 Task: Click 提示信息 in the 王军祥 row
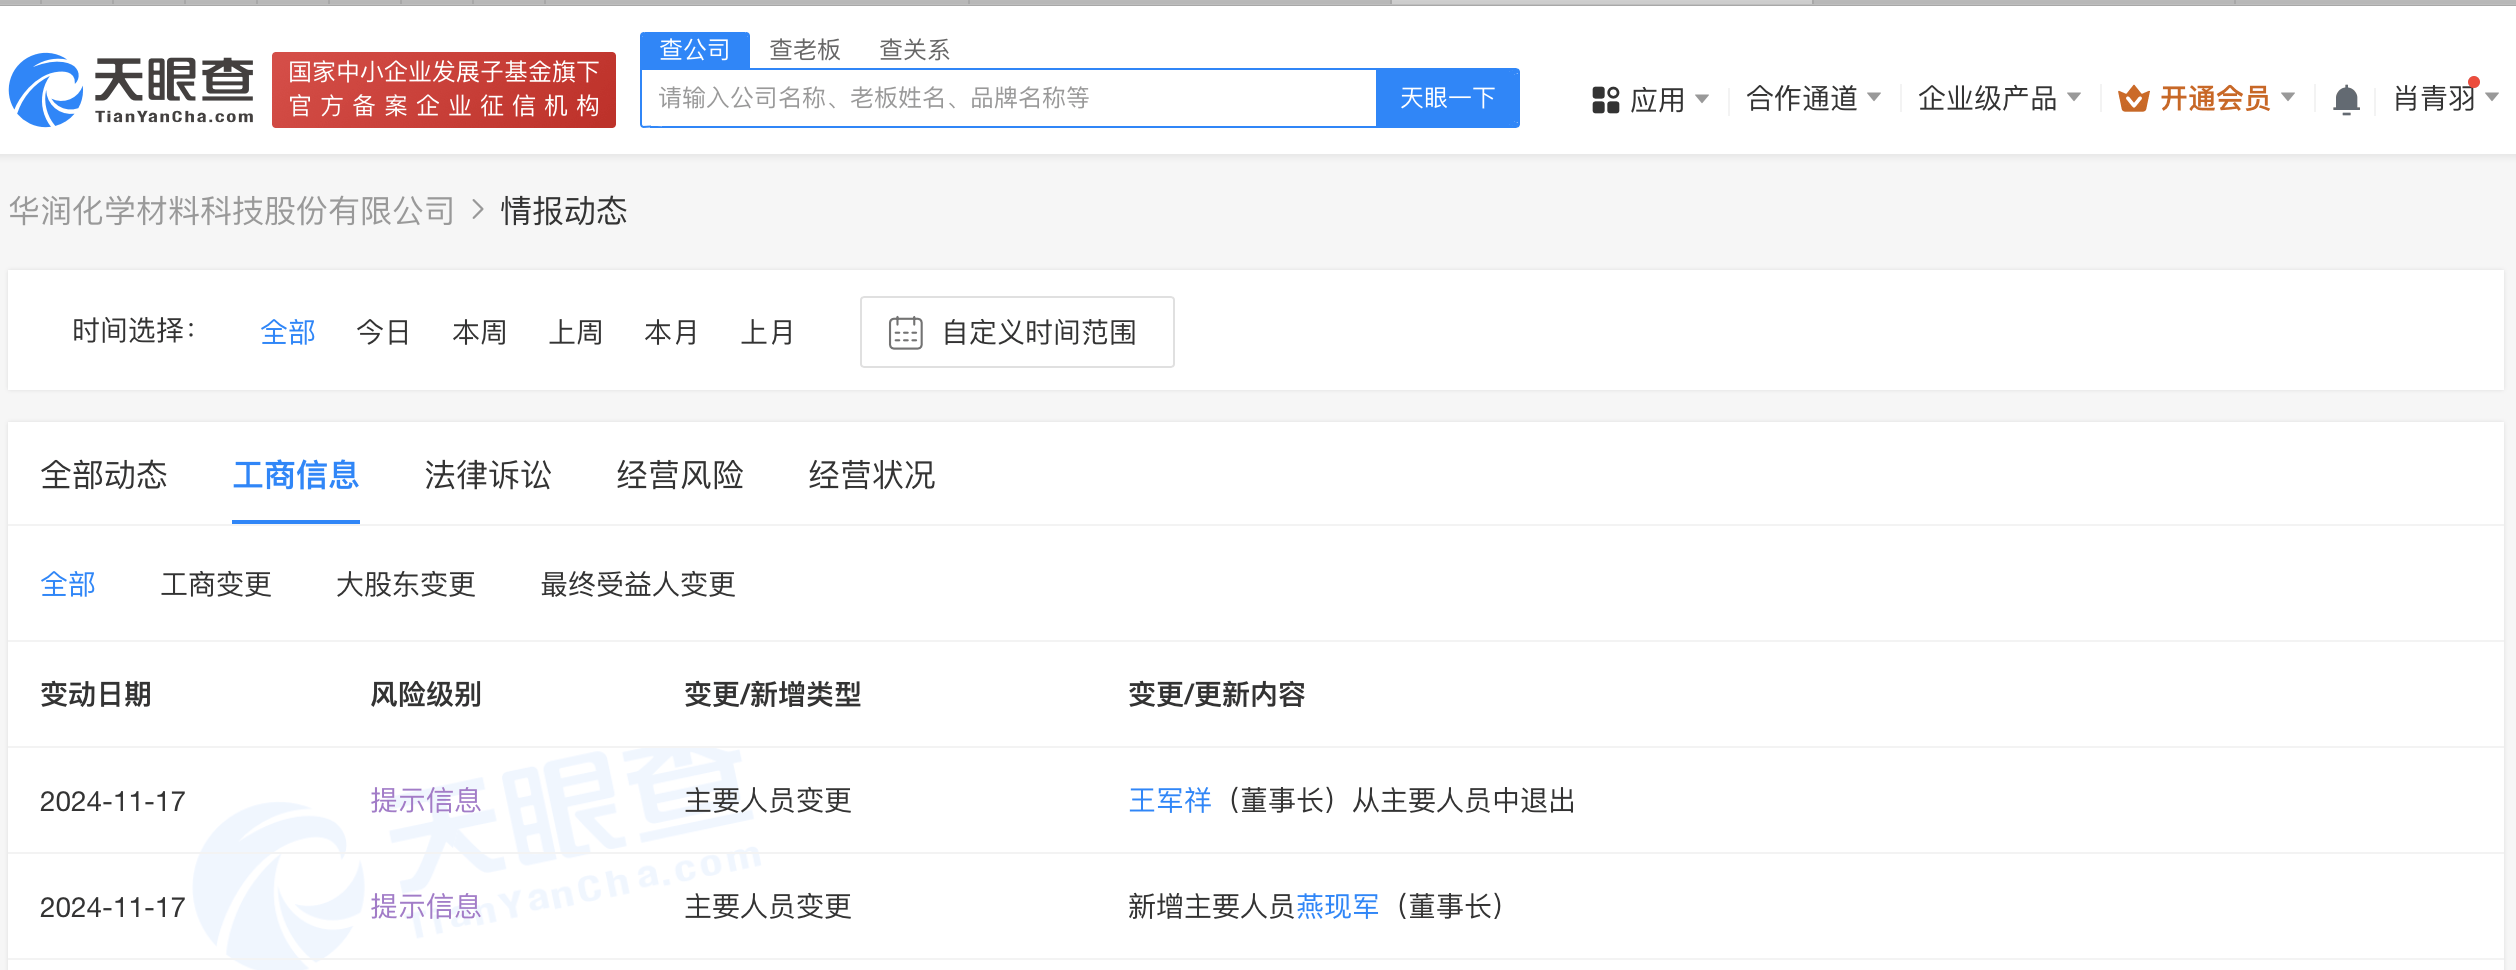click(426, 800)
